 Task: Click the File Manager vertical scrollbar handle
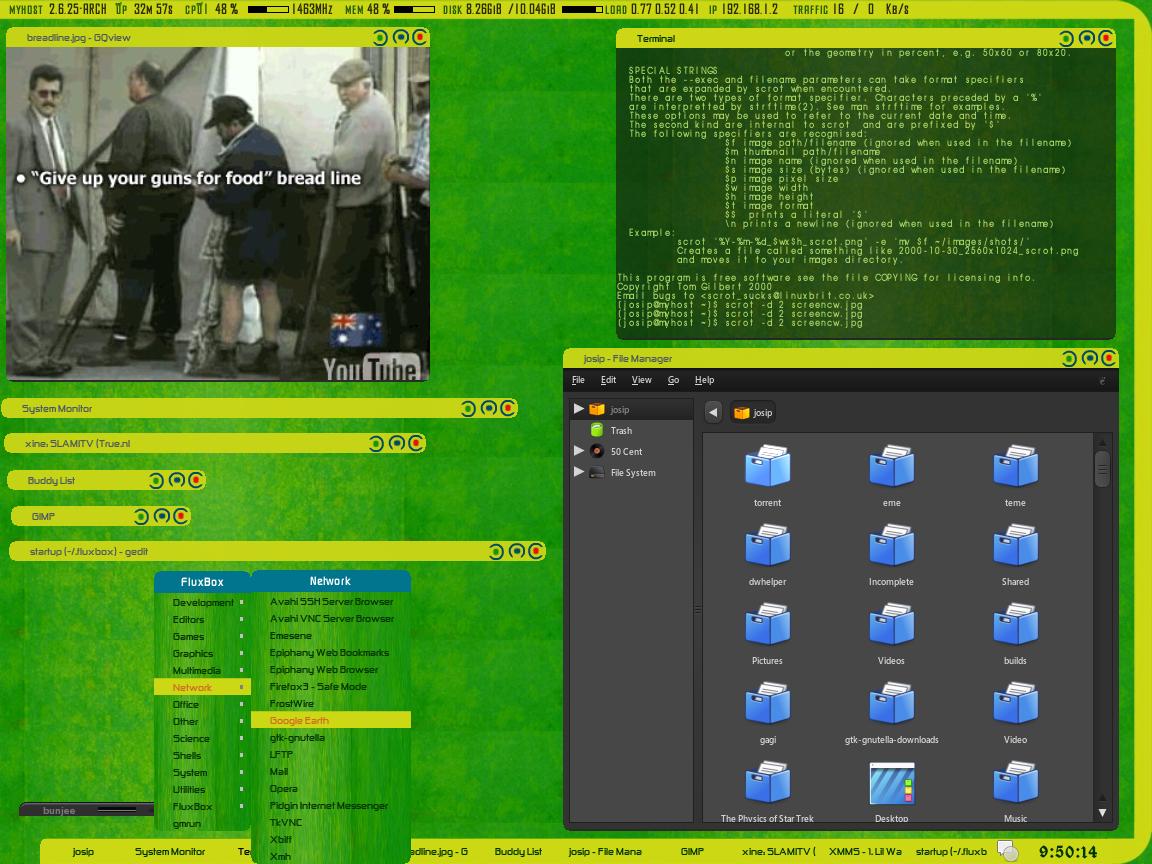pyautogui.click(x=1101, y=468)
